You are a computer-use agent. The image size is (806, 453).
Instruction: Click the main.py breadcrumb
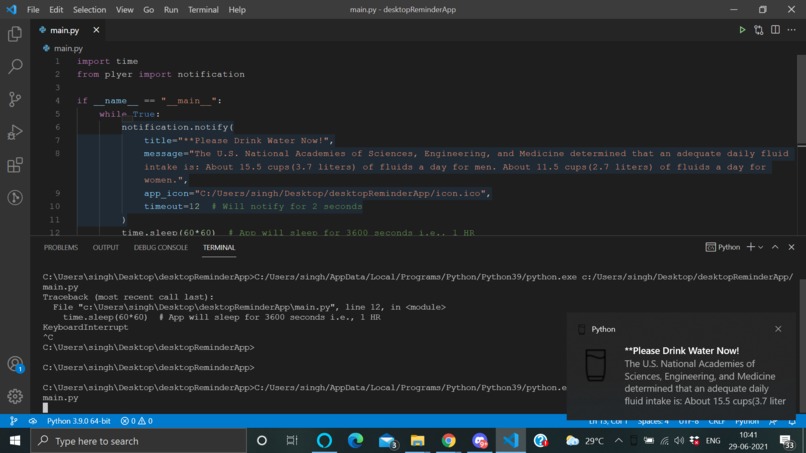[x=68, y=48]
